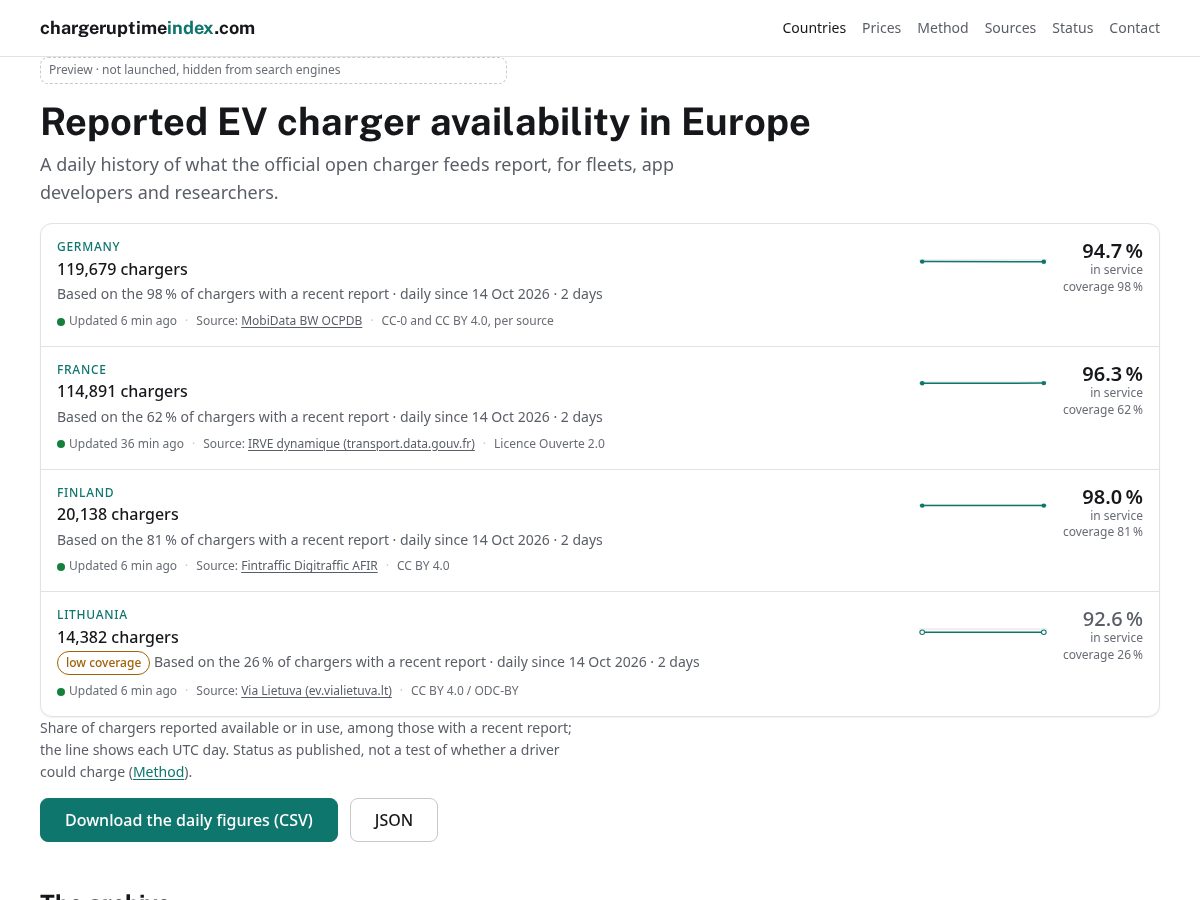Click the 'coverage 62 %' text

(1103, 410)
